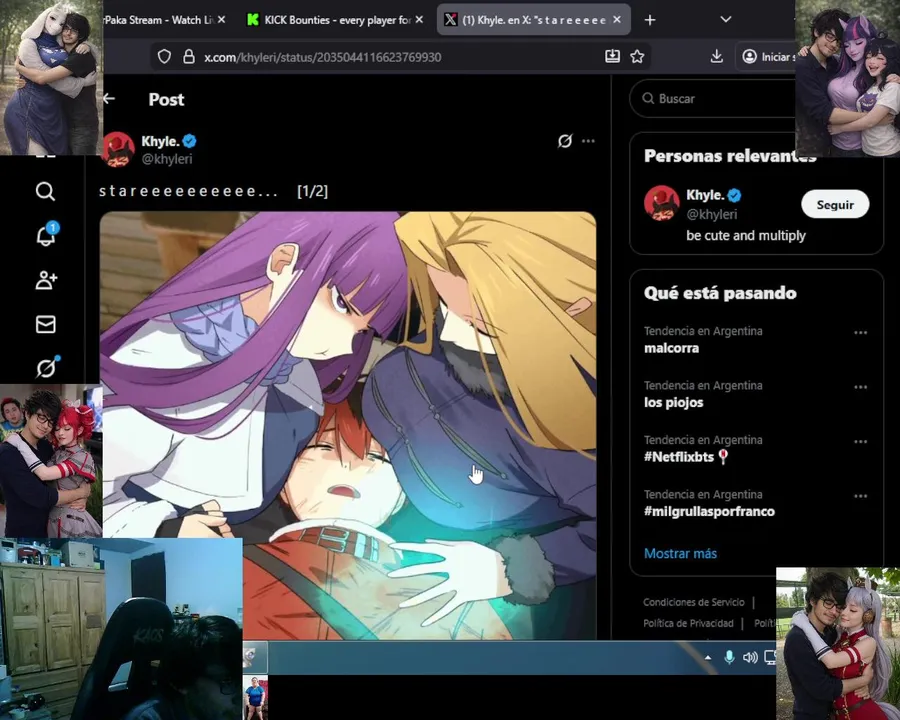
Task: Open more options for los piojos trend
Action: pyautogui.click(x=860, y=387)
